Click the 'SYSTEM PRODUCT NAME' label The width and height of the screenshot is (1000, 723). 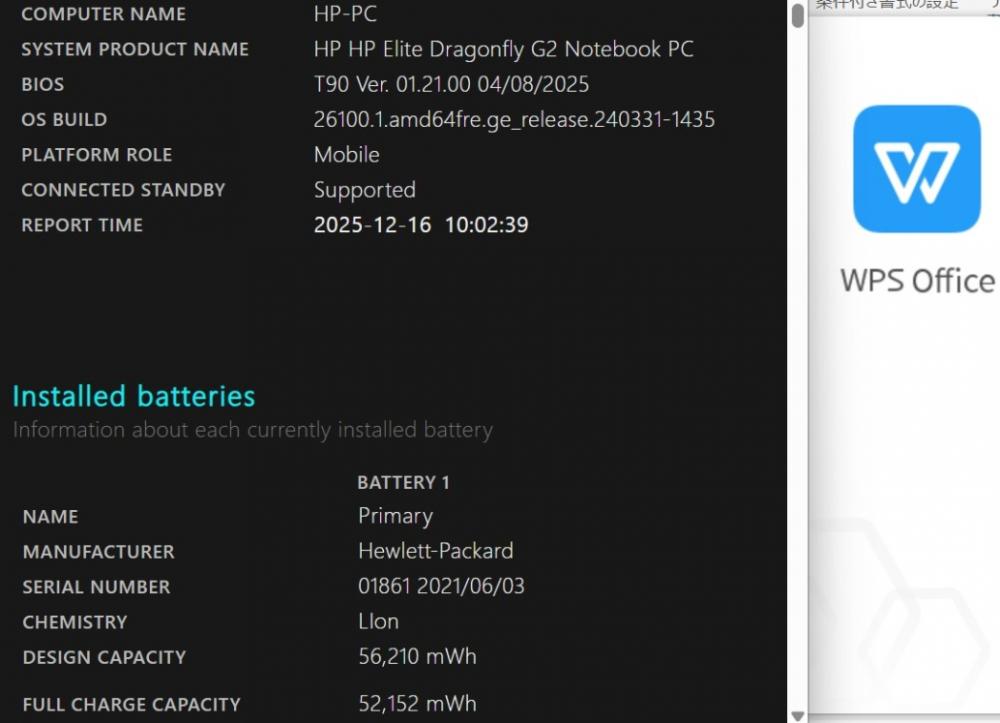(x=135, y=49)
